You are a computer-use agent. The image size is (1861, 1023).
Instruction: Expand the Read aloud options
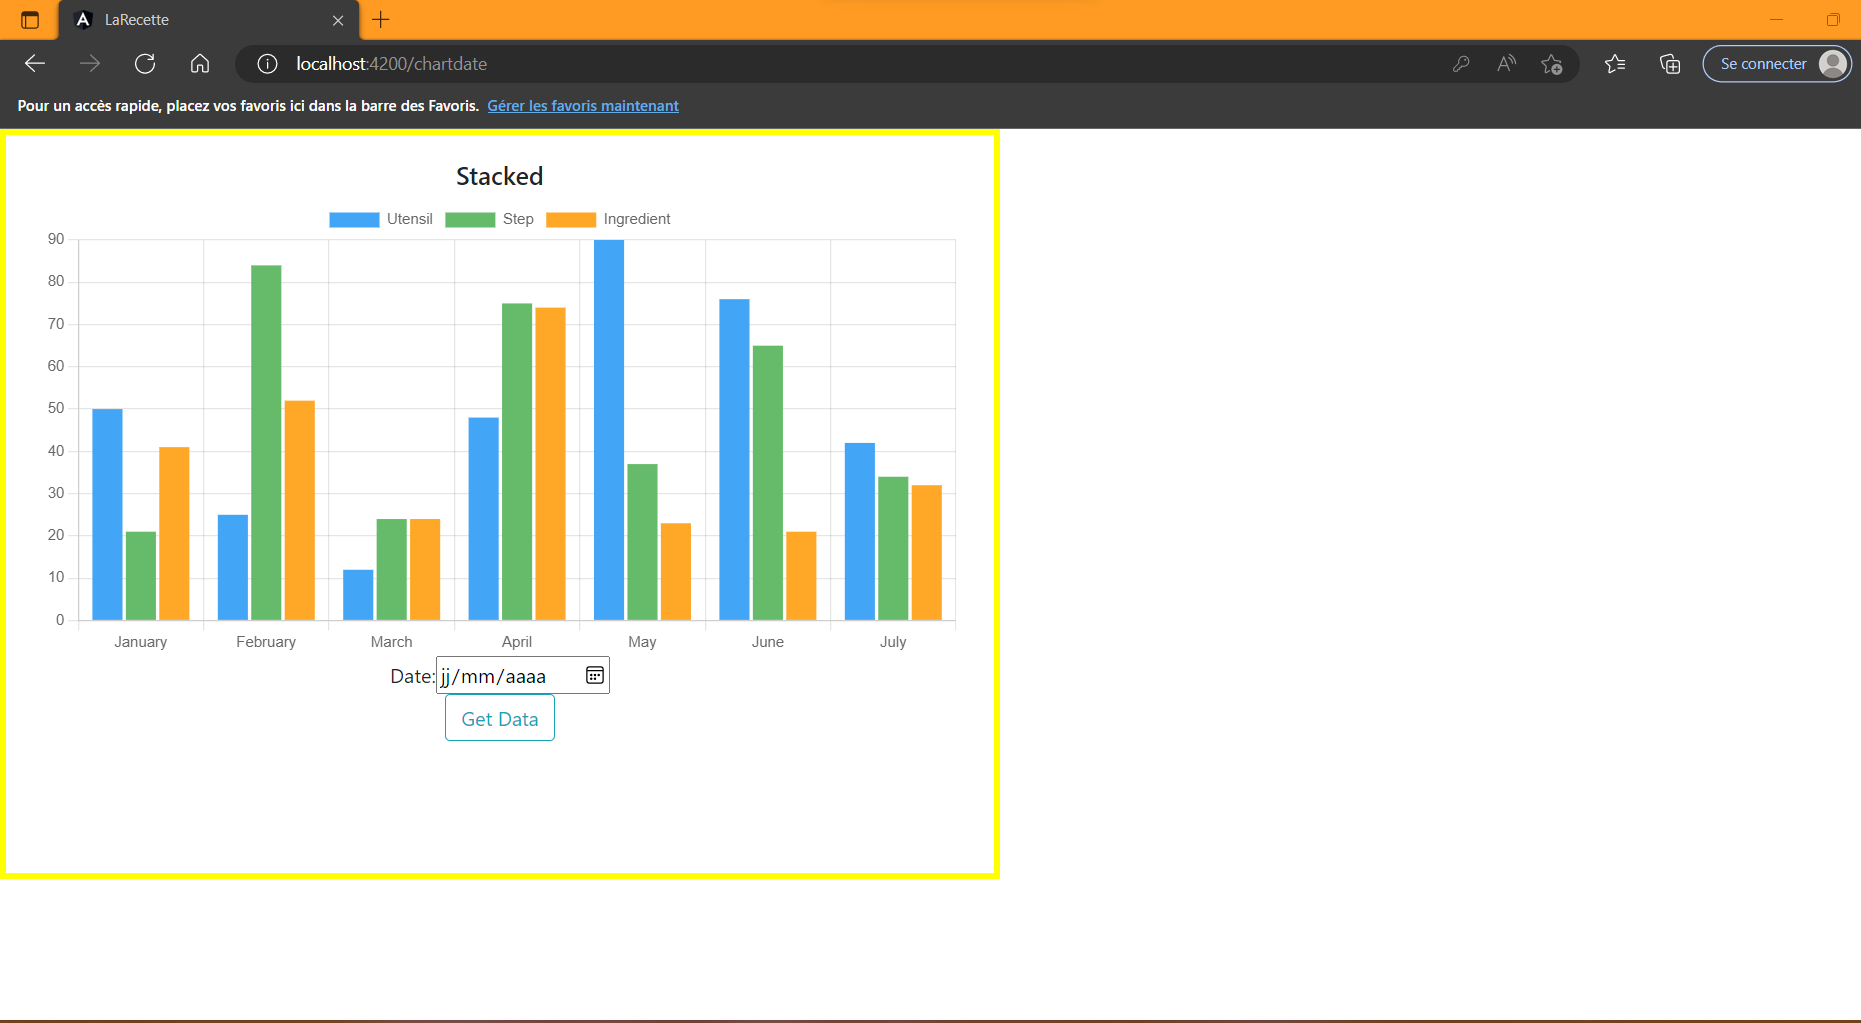pyautogui.click(x=1506, y=63)
